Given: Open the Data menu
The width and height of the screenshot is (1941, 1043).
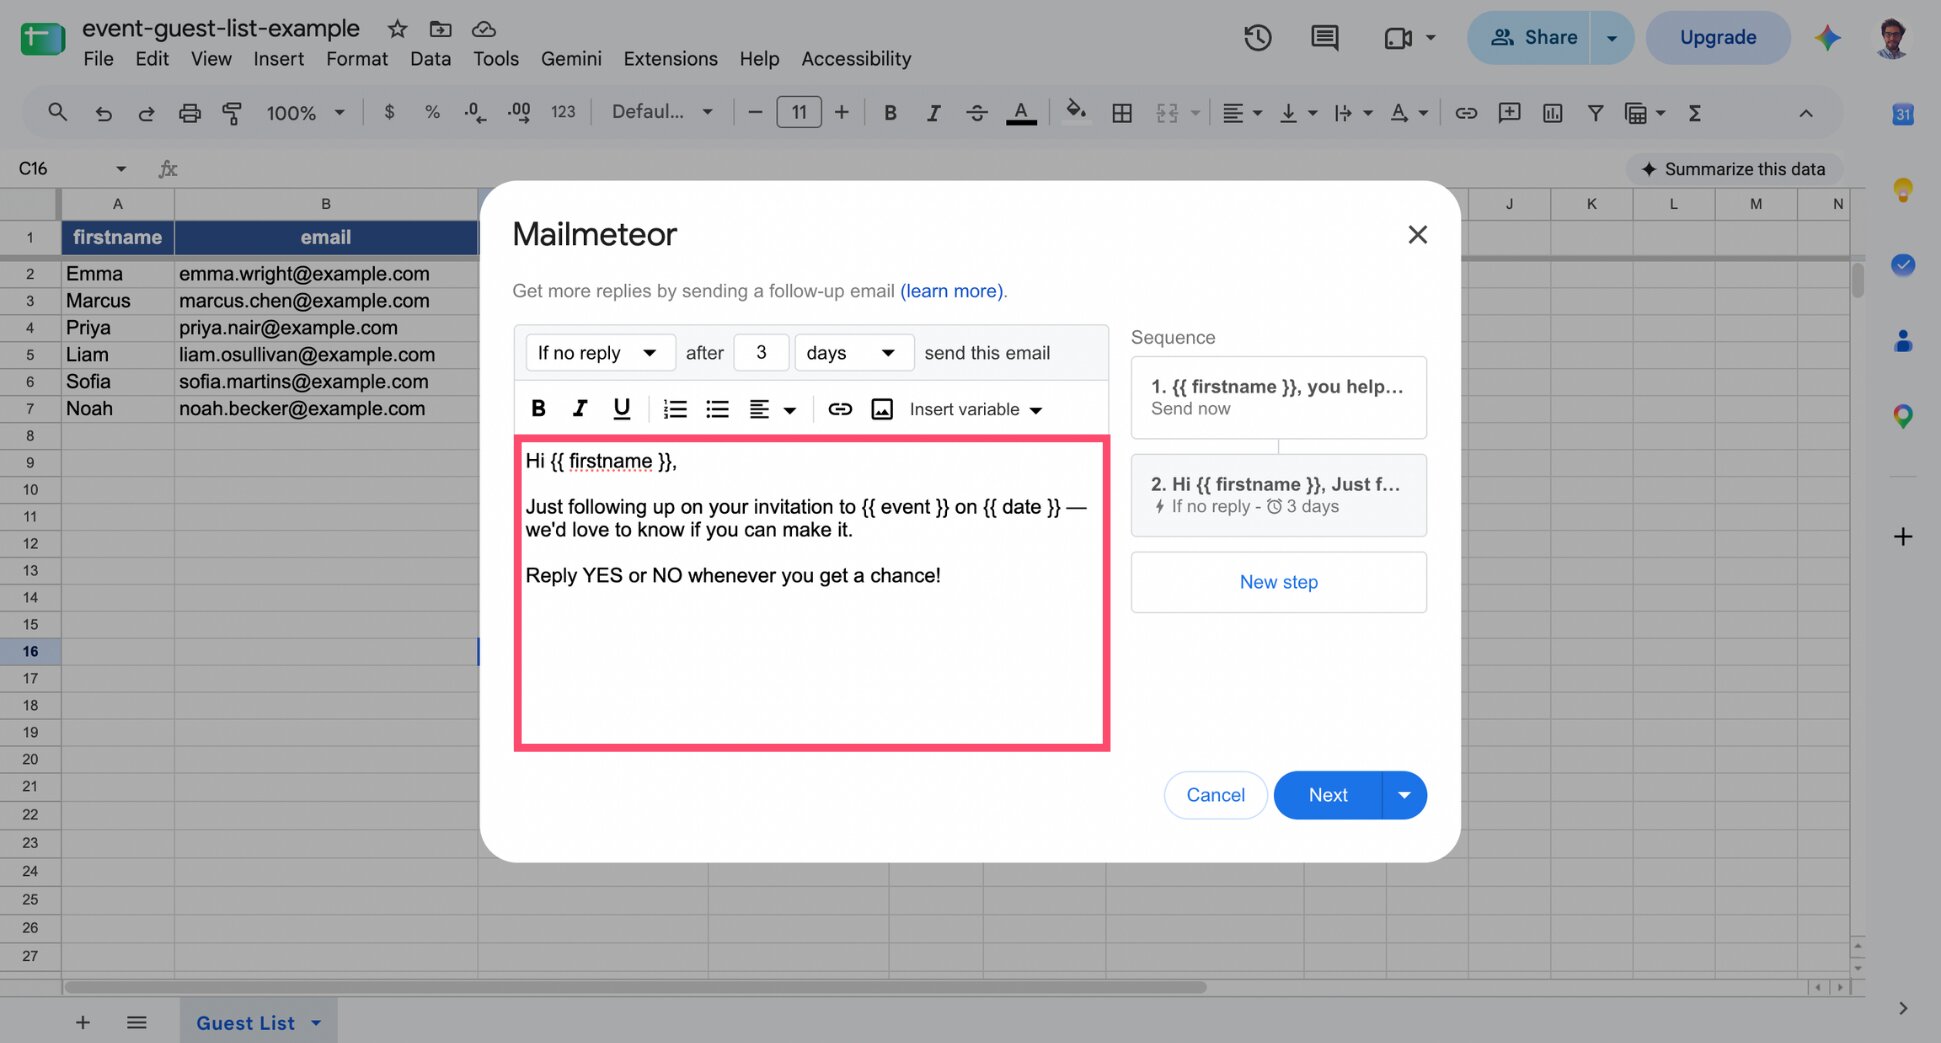Looking at the screenshot, I should pyautogui.click(x=430, y=59).
